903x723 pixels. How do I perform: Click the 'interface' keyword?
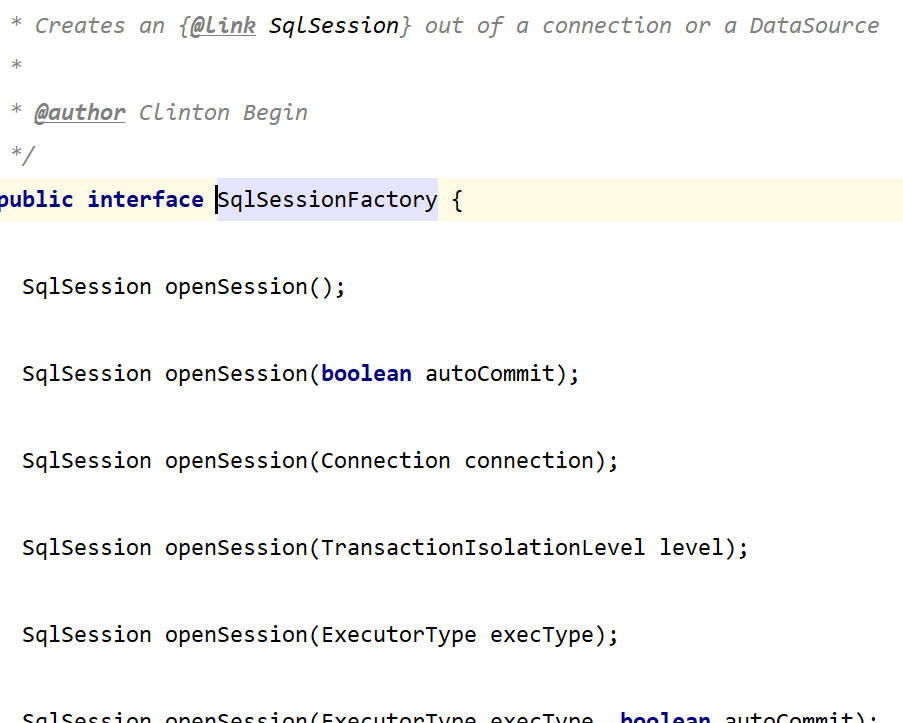point(145,200)
